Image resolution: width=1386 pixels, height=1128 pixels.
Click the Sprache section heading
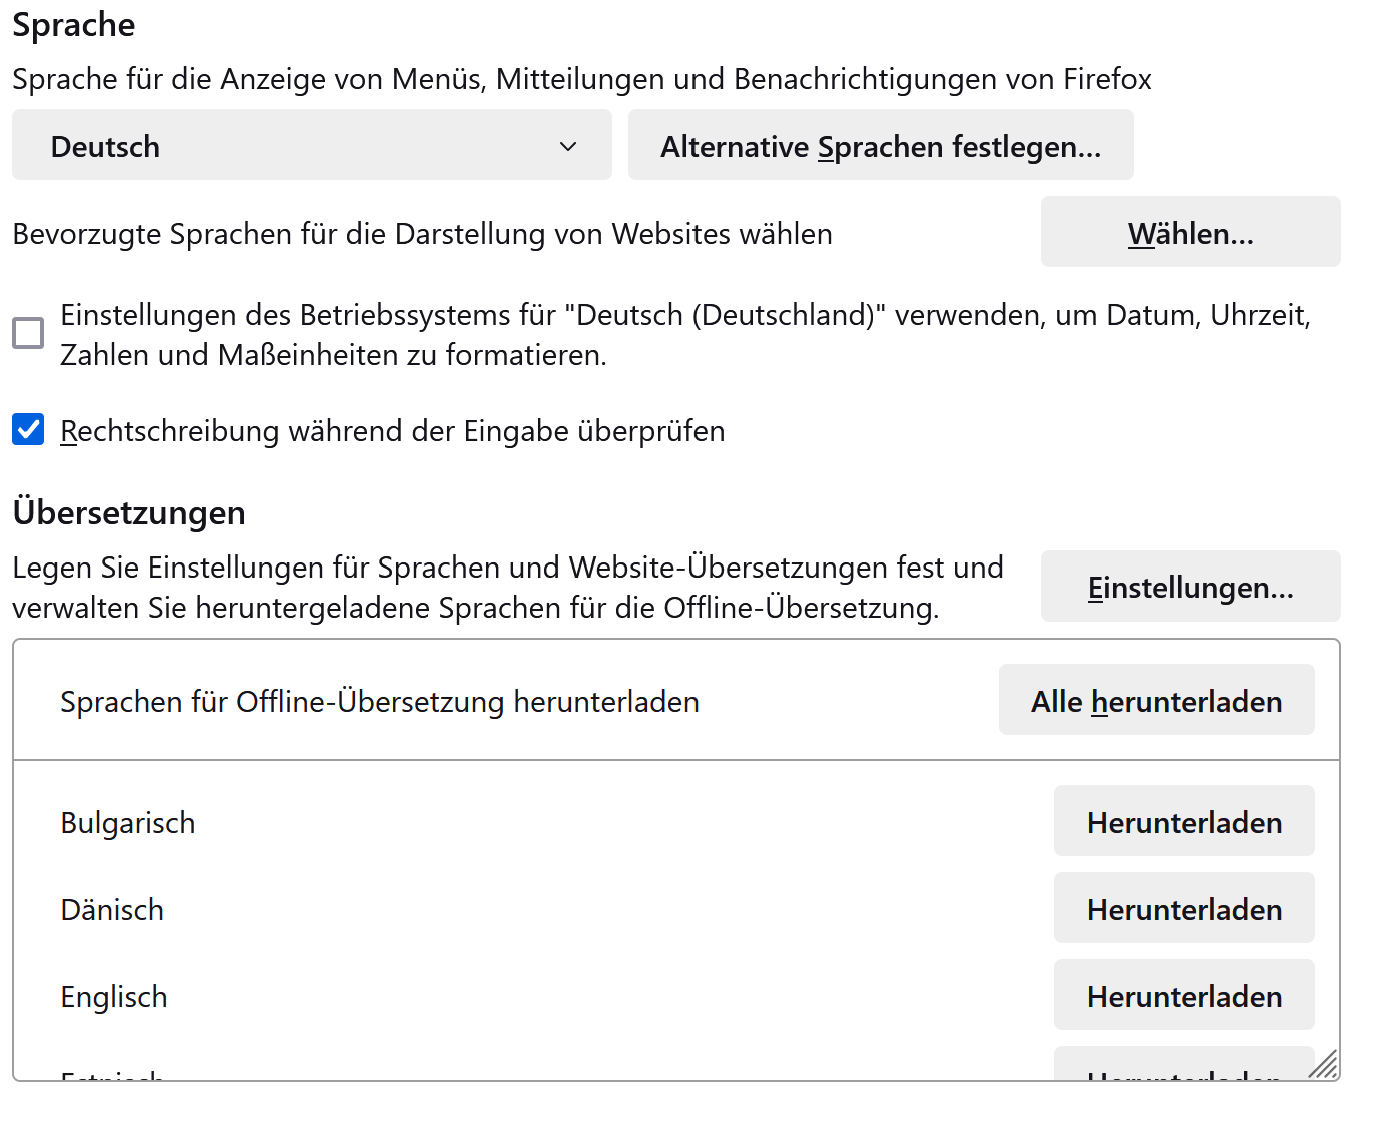click(74, 24)
